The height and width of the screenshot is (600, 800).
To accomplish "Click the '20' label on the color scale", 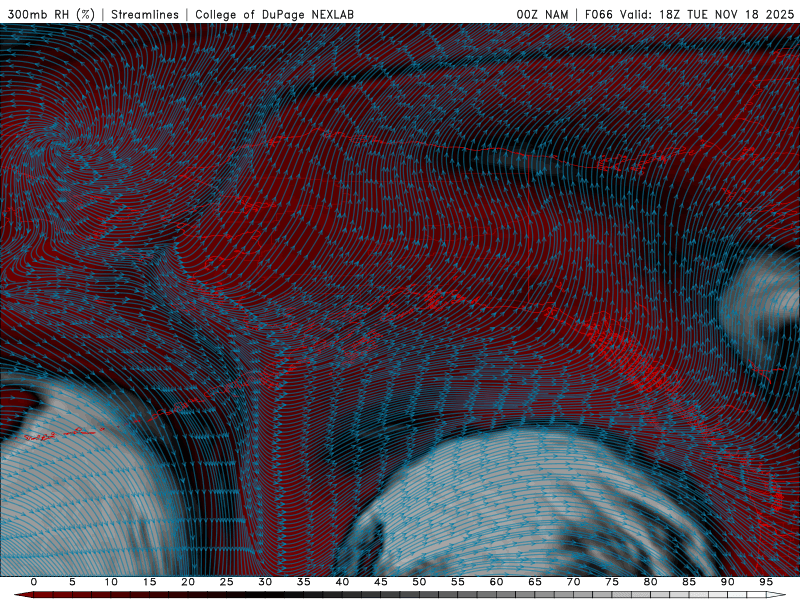I will [188, 582].
